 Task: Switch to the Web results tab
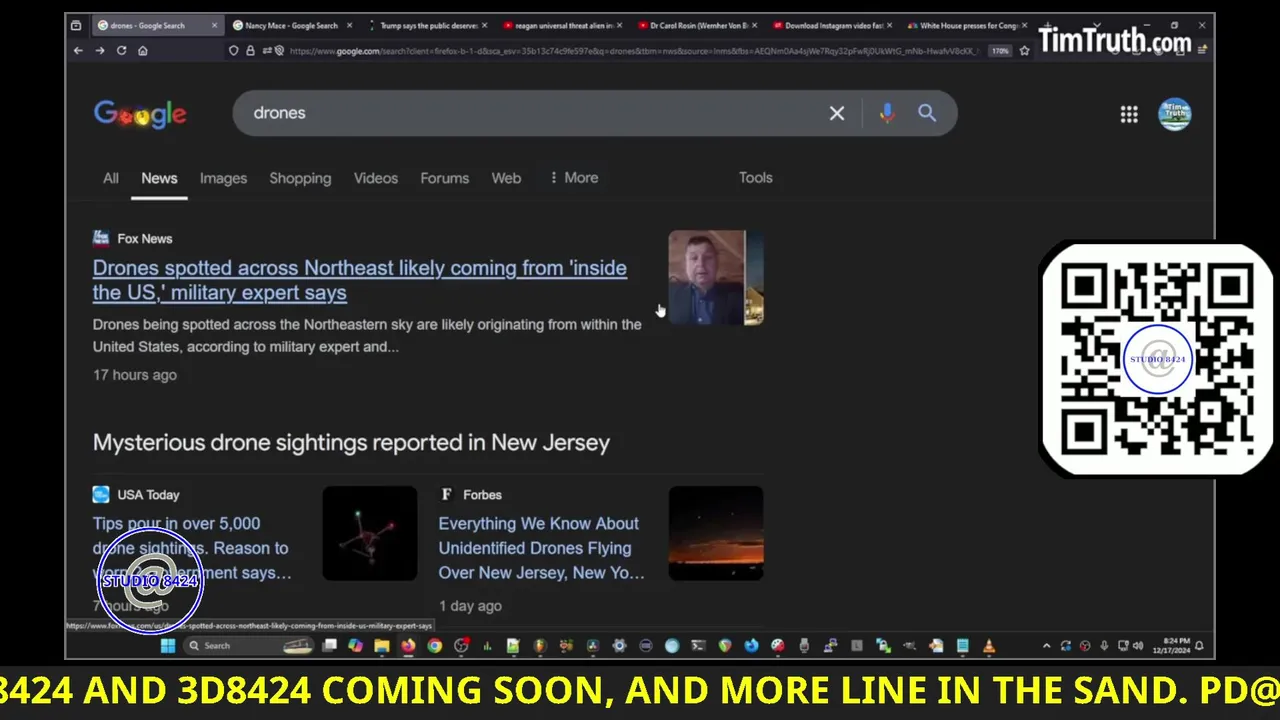coord(506,178)
